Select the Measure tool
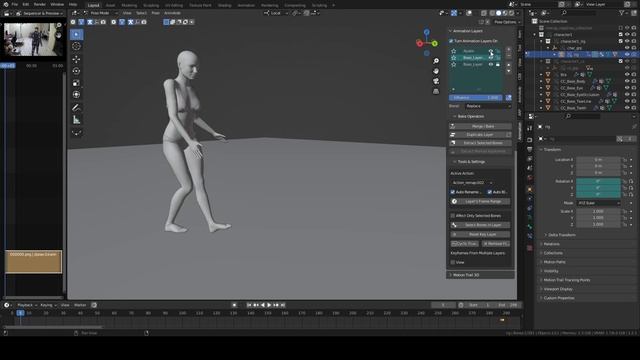Image resolution: width=640 pixels, height=360 pixels. click(76, 120)
